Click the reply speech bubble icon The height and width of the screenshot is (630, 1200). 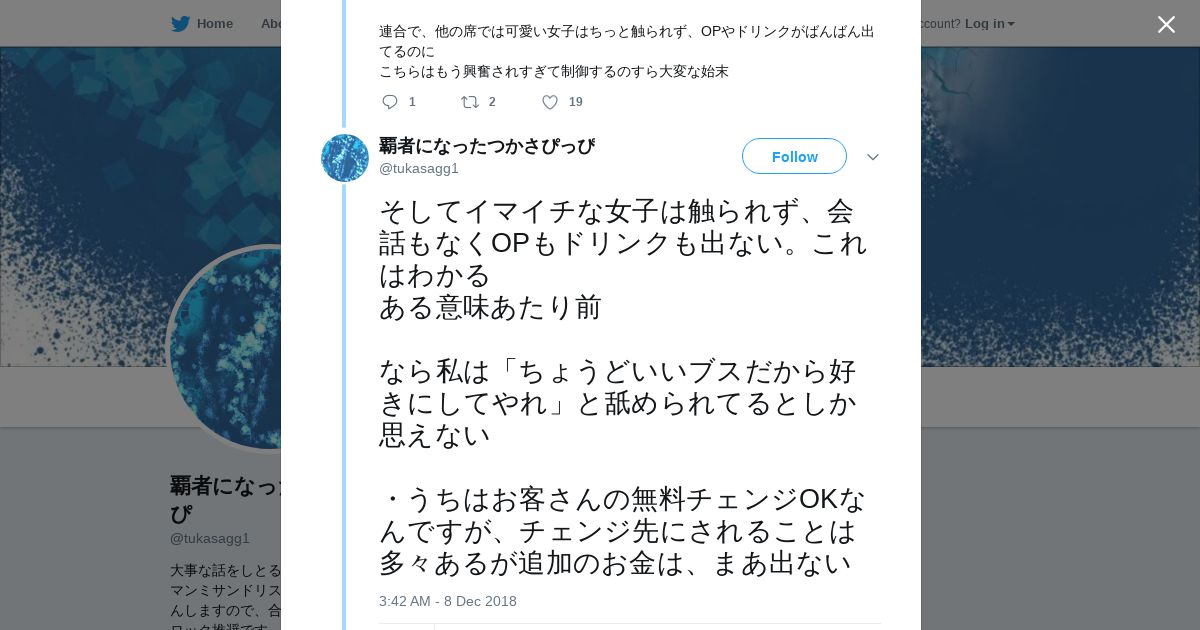pyautogui.click(x=390, y=102)
